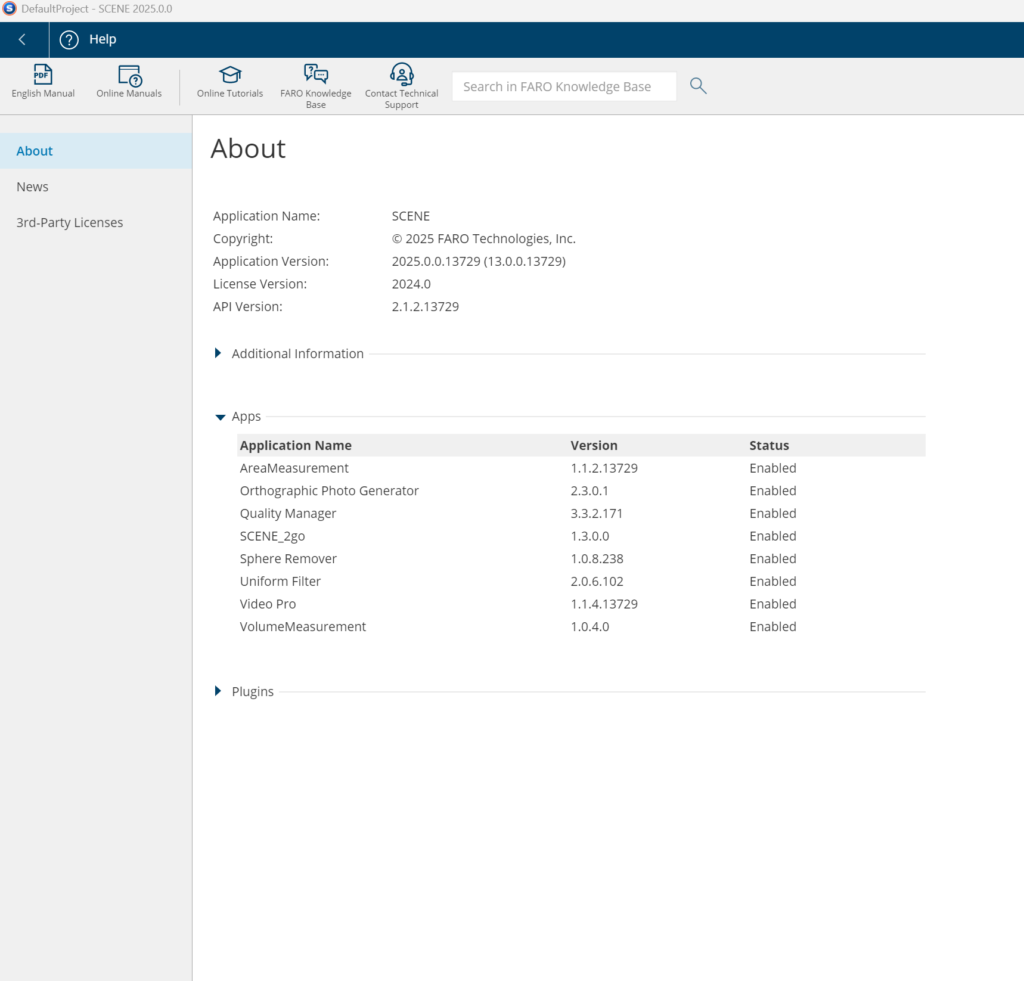Click the Version column header
This screenshot has width=1024, height=981.
[x=594, y=445]
